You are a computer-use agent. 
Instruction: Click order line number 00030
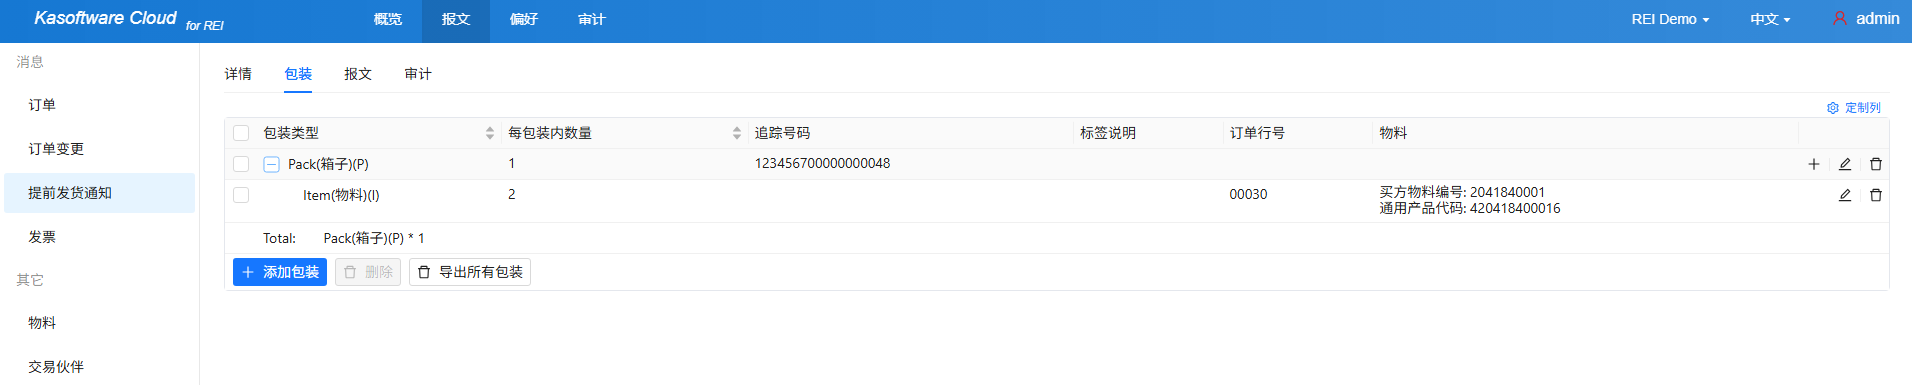1248,195
